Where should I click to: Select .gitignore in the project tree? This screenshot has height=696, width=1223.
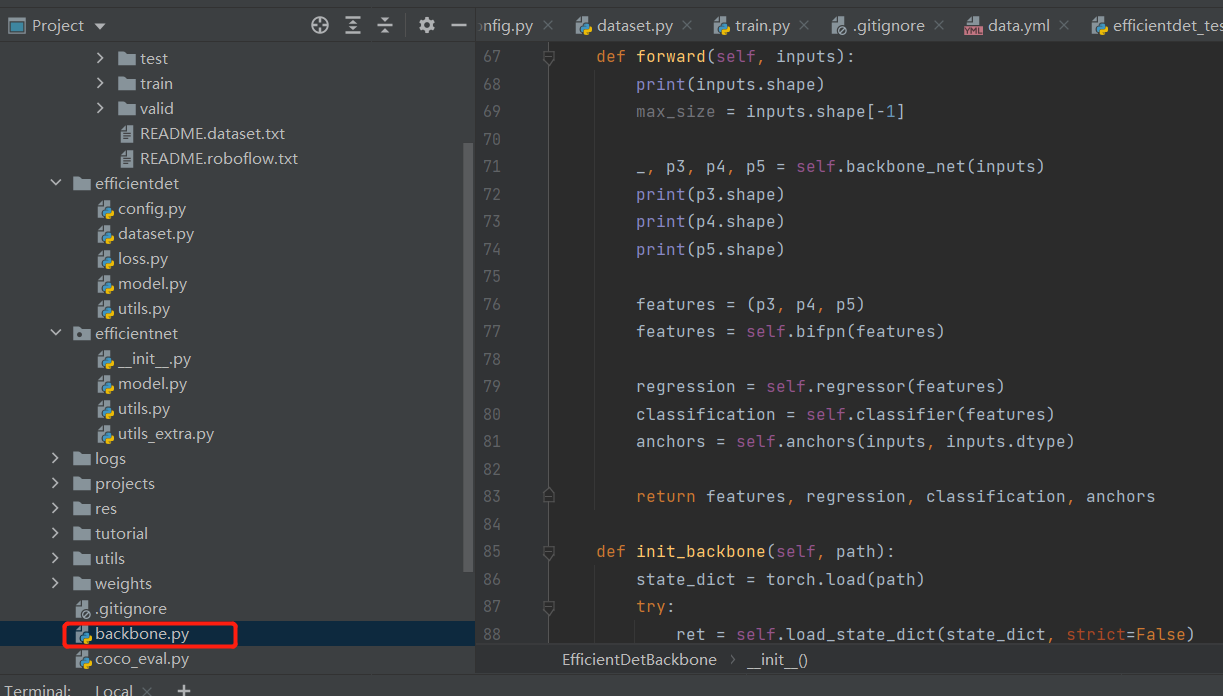pos(131,609)
